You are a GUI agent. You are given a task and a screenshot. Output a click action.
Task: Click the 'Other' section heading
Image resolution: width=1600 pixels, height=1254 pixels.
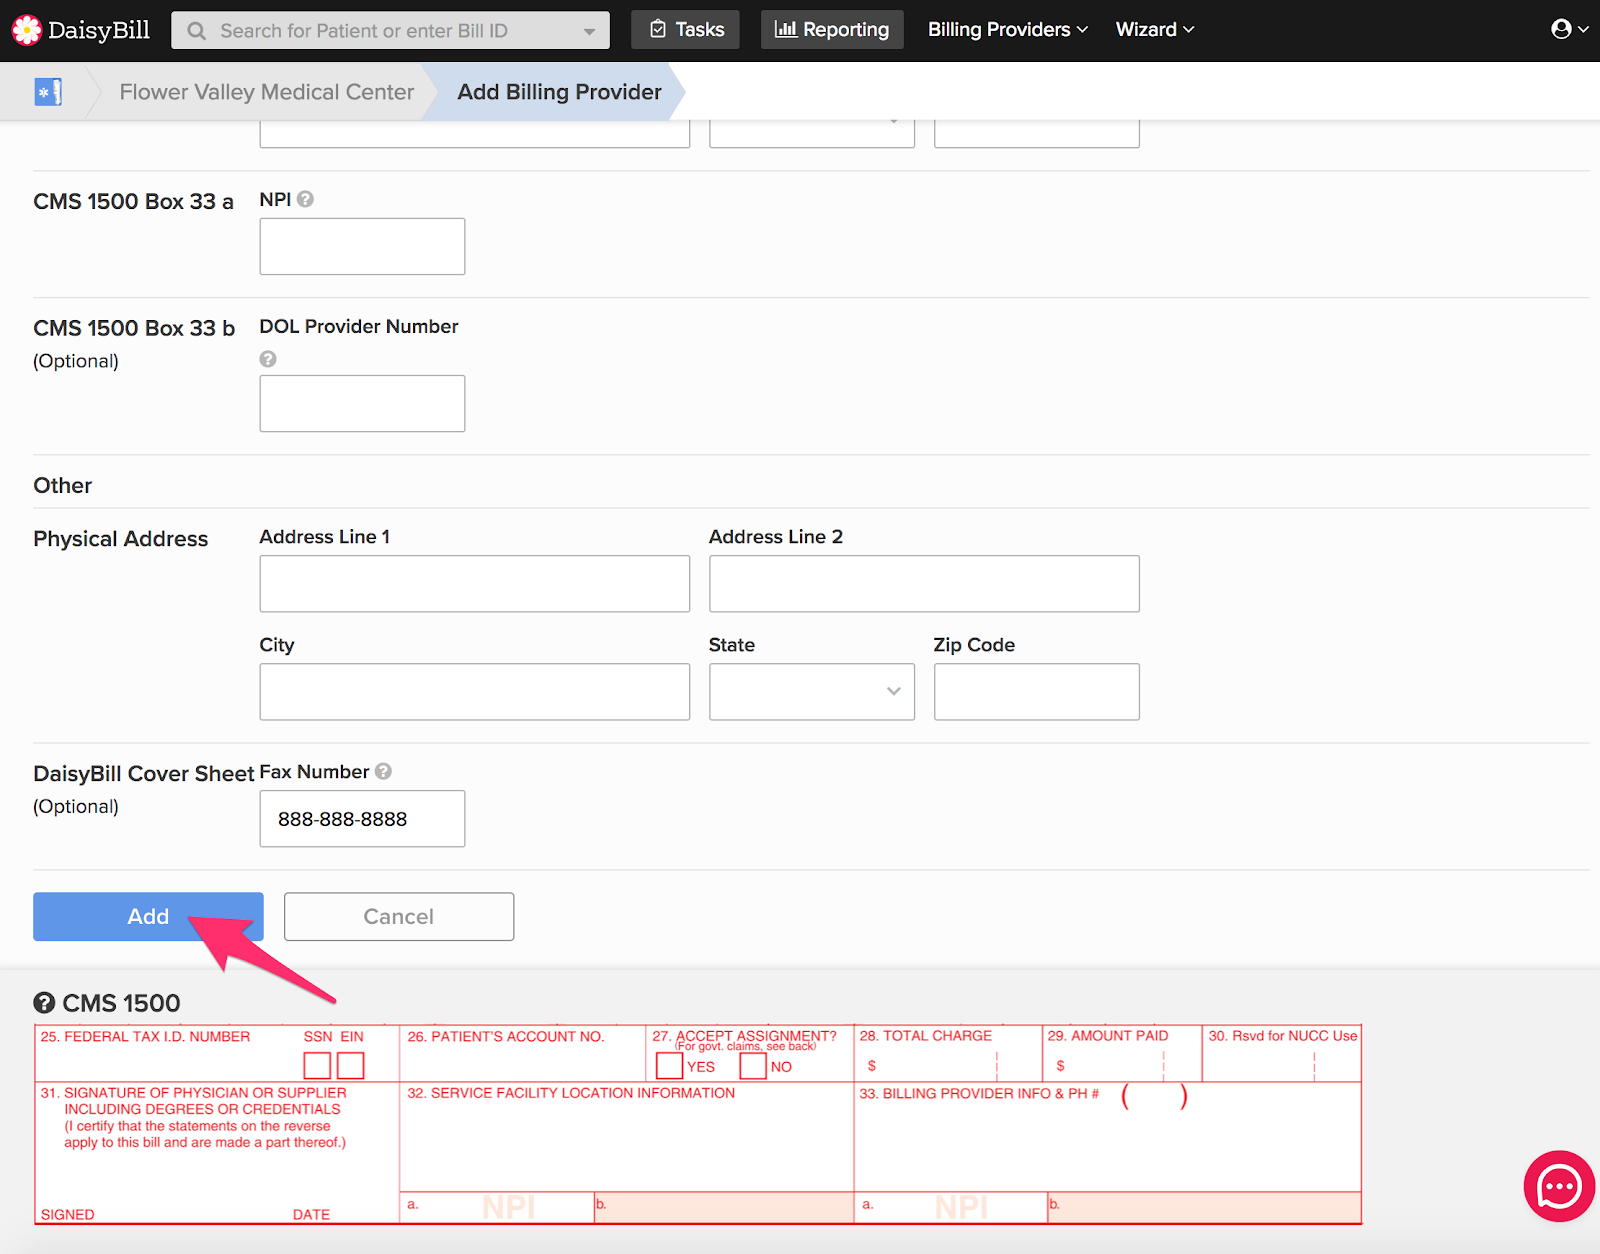click(x=63, y=486)
